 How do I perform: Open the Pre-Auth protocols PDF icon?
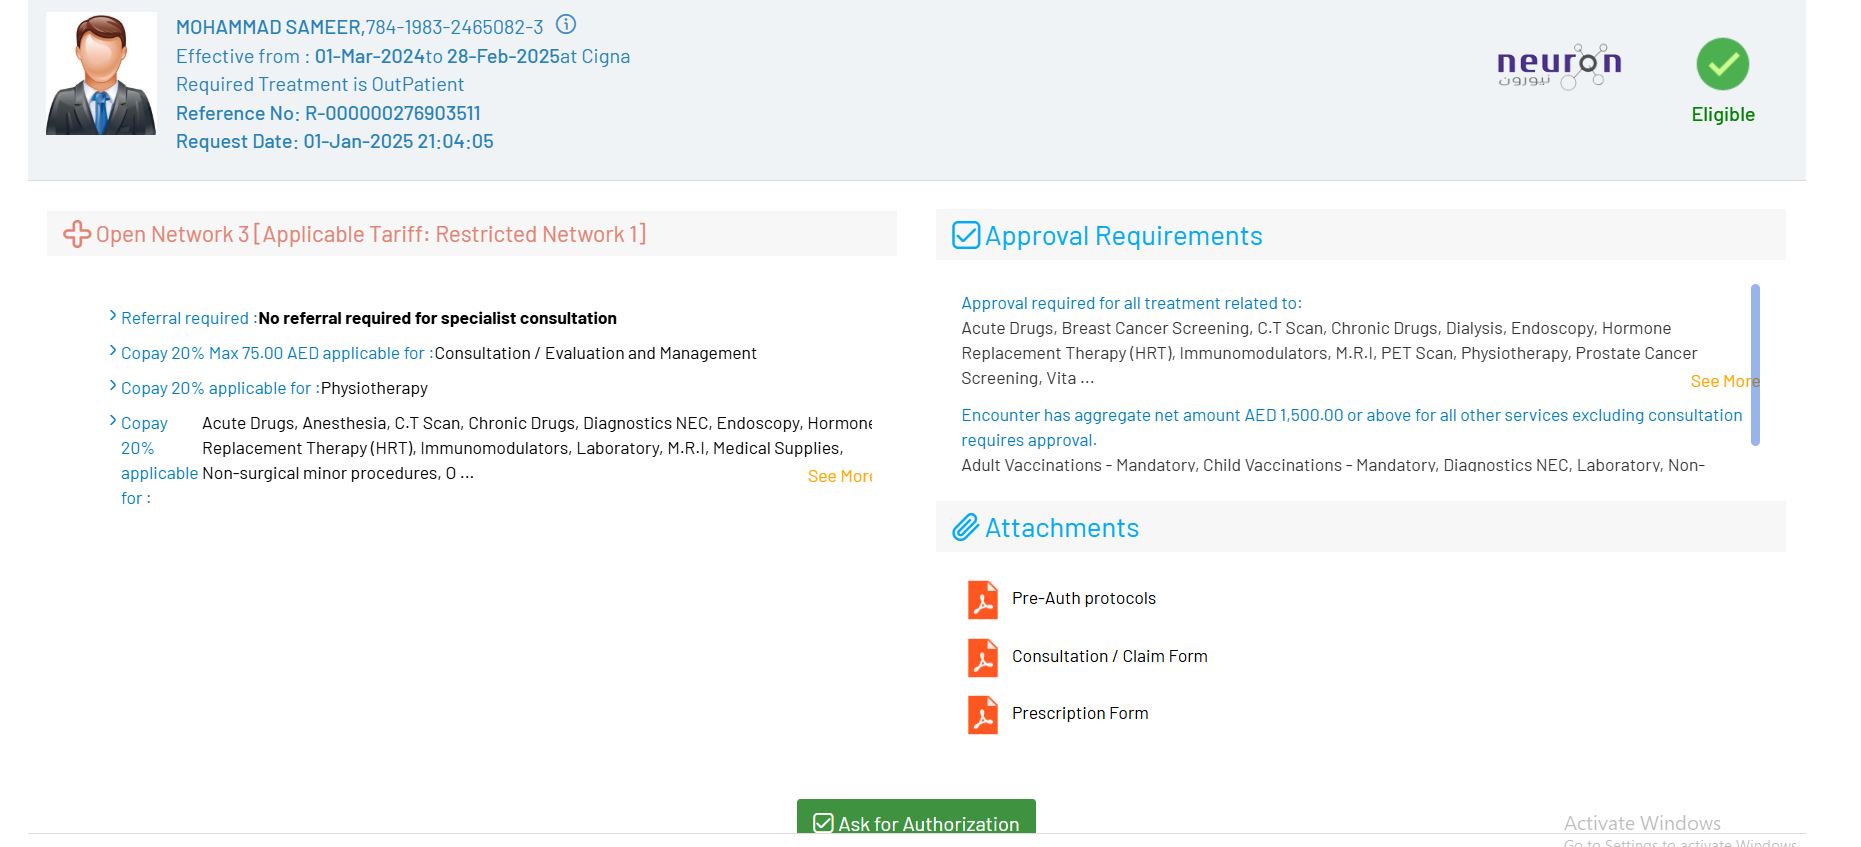(x=983, y=600)
